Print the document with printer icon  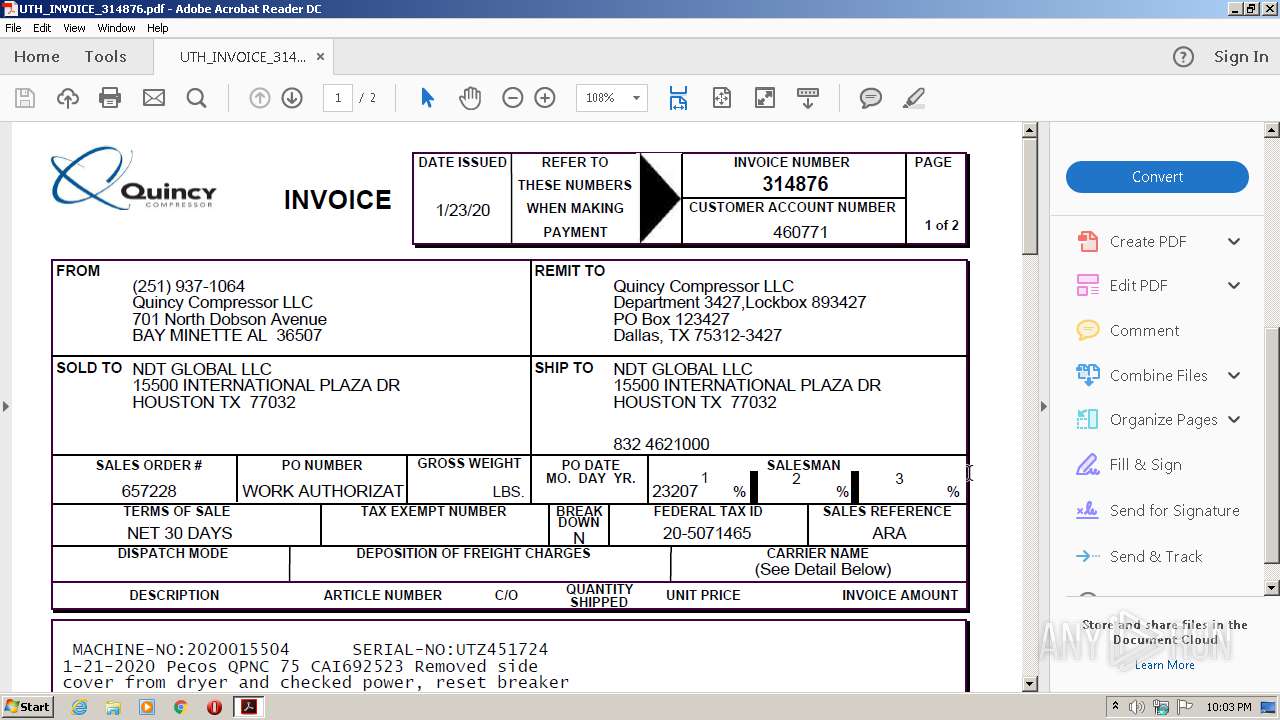pos(110,98)
